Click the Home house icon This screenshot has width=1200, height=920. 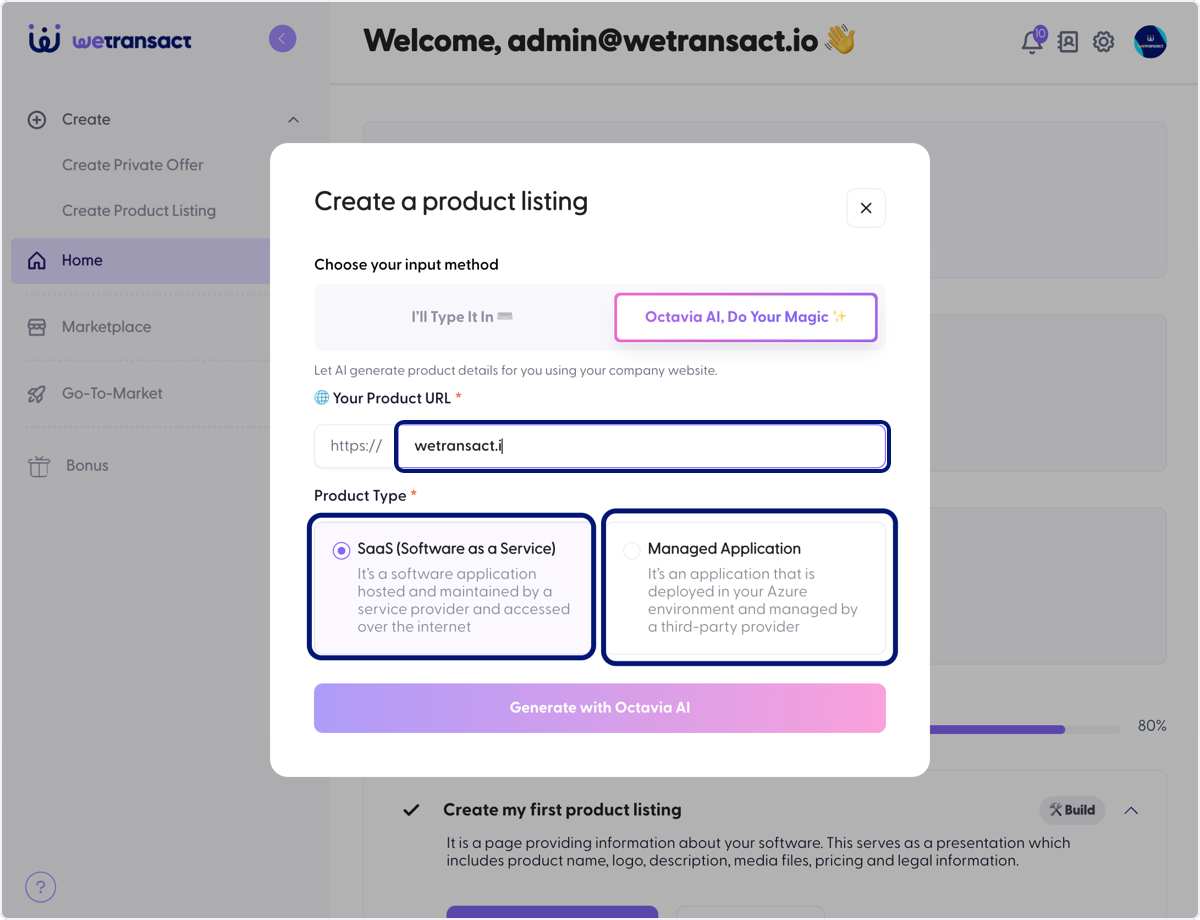click(x=37, y=261)
